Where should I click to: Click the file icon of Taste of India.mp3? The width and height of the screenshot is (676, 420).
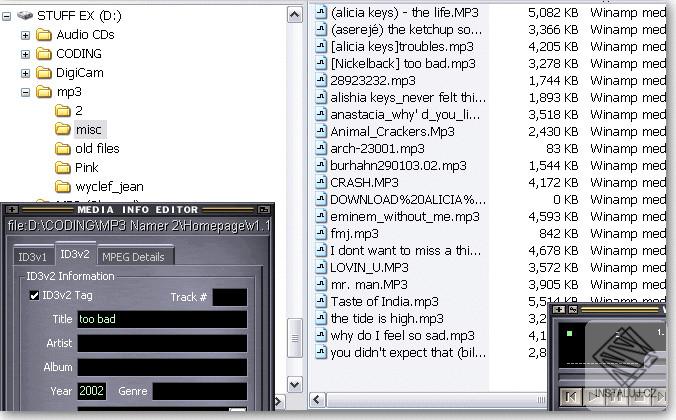point(321,301)
